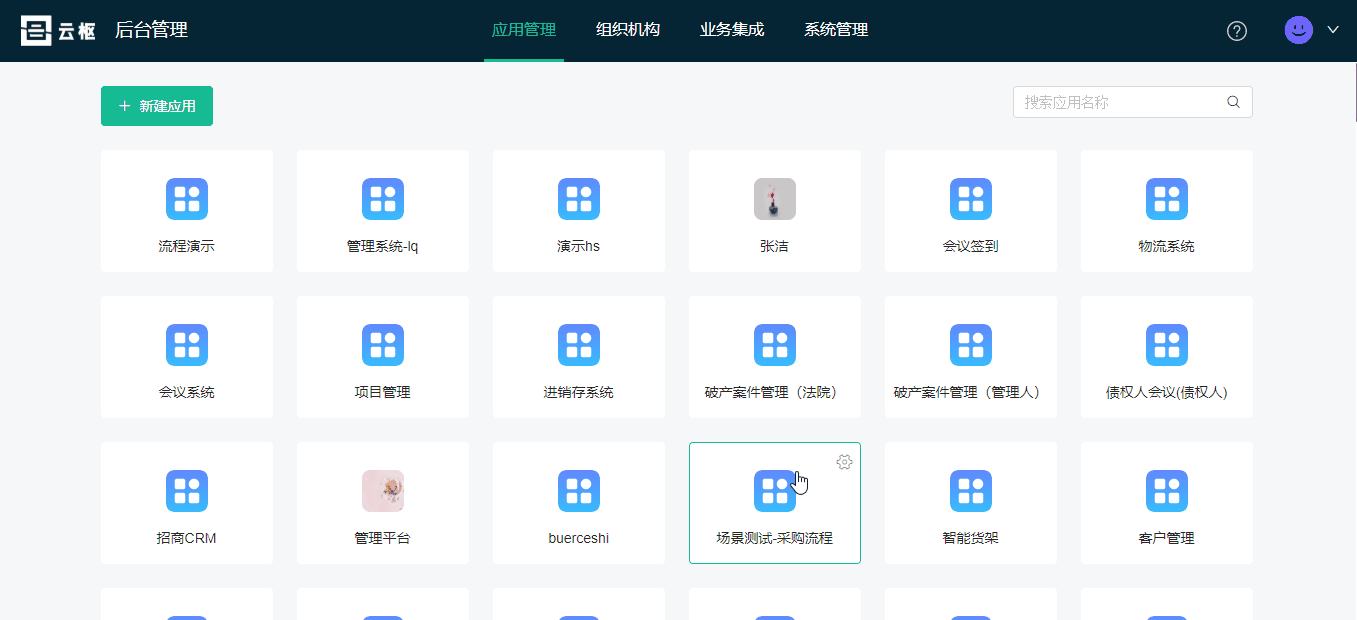This screenshot has width=1357, height=620.
Task: Open the 场景测试-采购流程 app icon
Action: pos(775,491)
